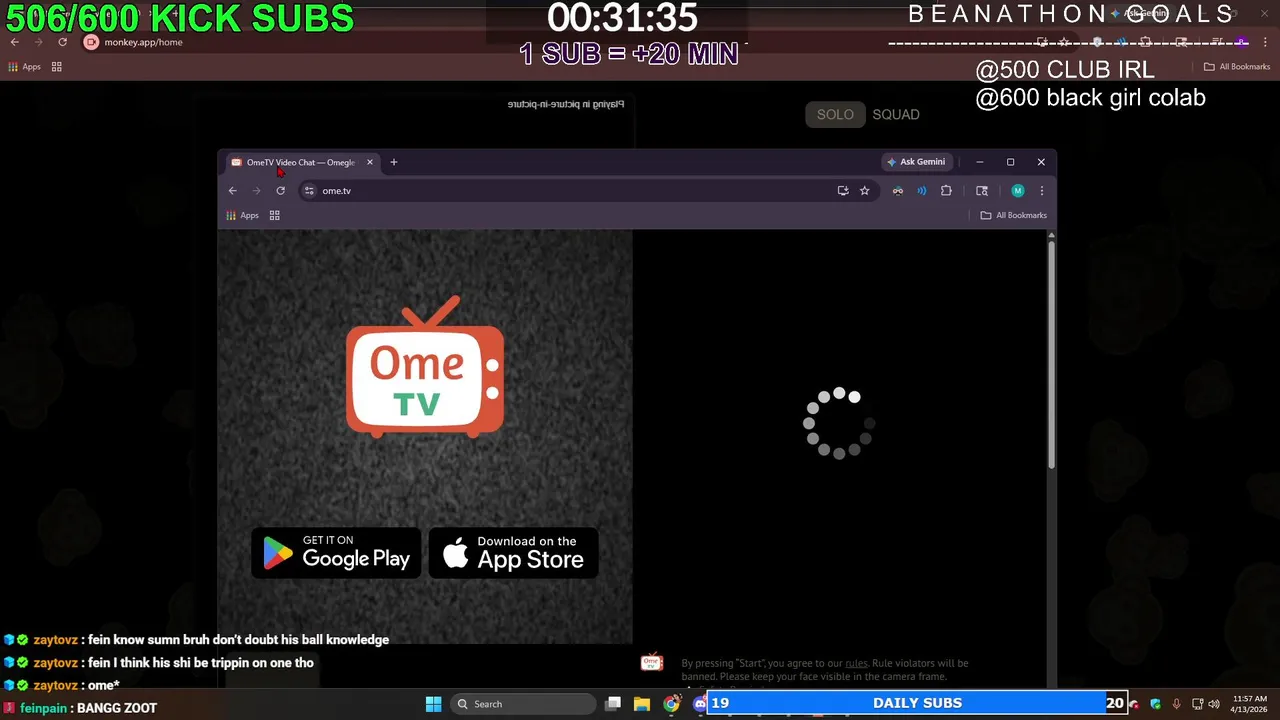Go back in the OmeTV browser window
1280x720 pixels.
(233, 191)
